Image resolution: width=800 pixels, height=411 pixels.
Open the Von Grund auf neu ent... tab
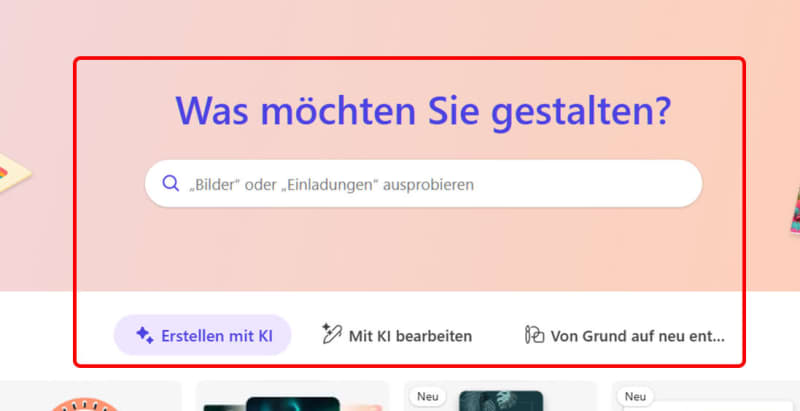pyautogui.click(x=625, y=335)
